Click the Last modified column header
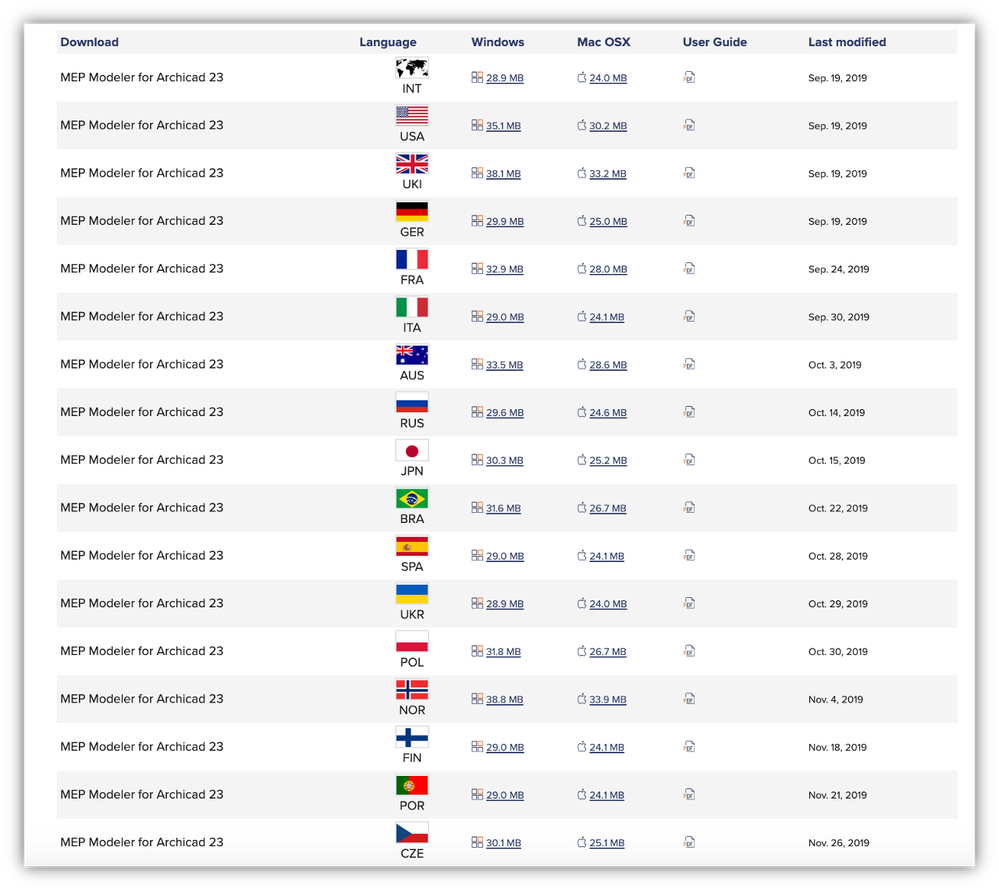Image resolution: width=999 pixels, height=890 pixels. click(x=847, y=42)
